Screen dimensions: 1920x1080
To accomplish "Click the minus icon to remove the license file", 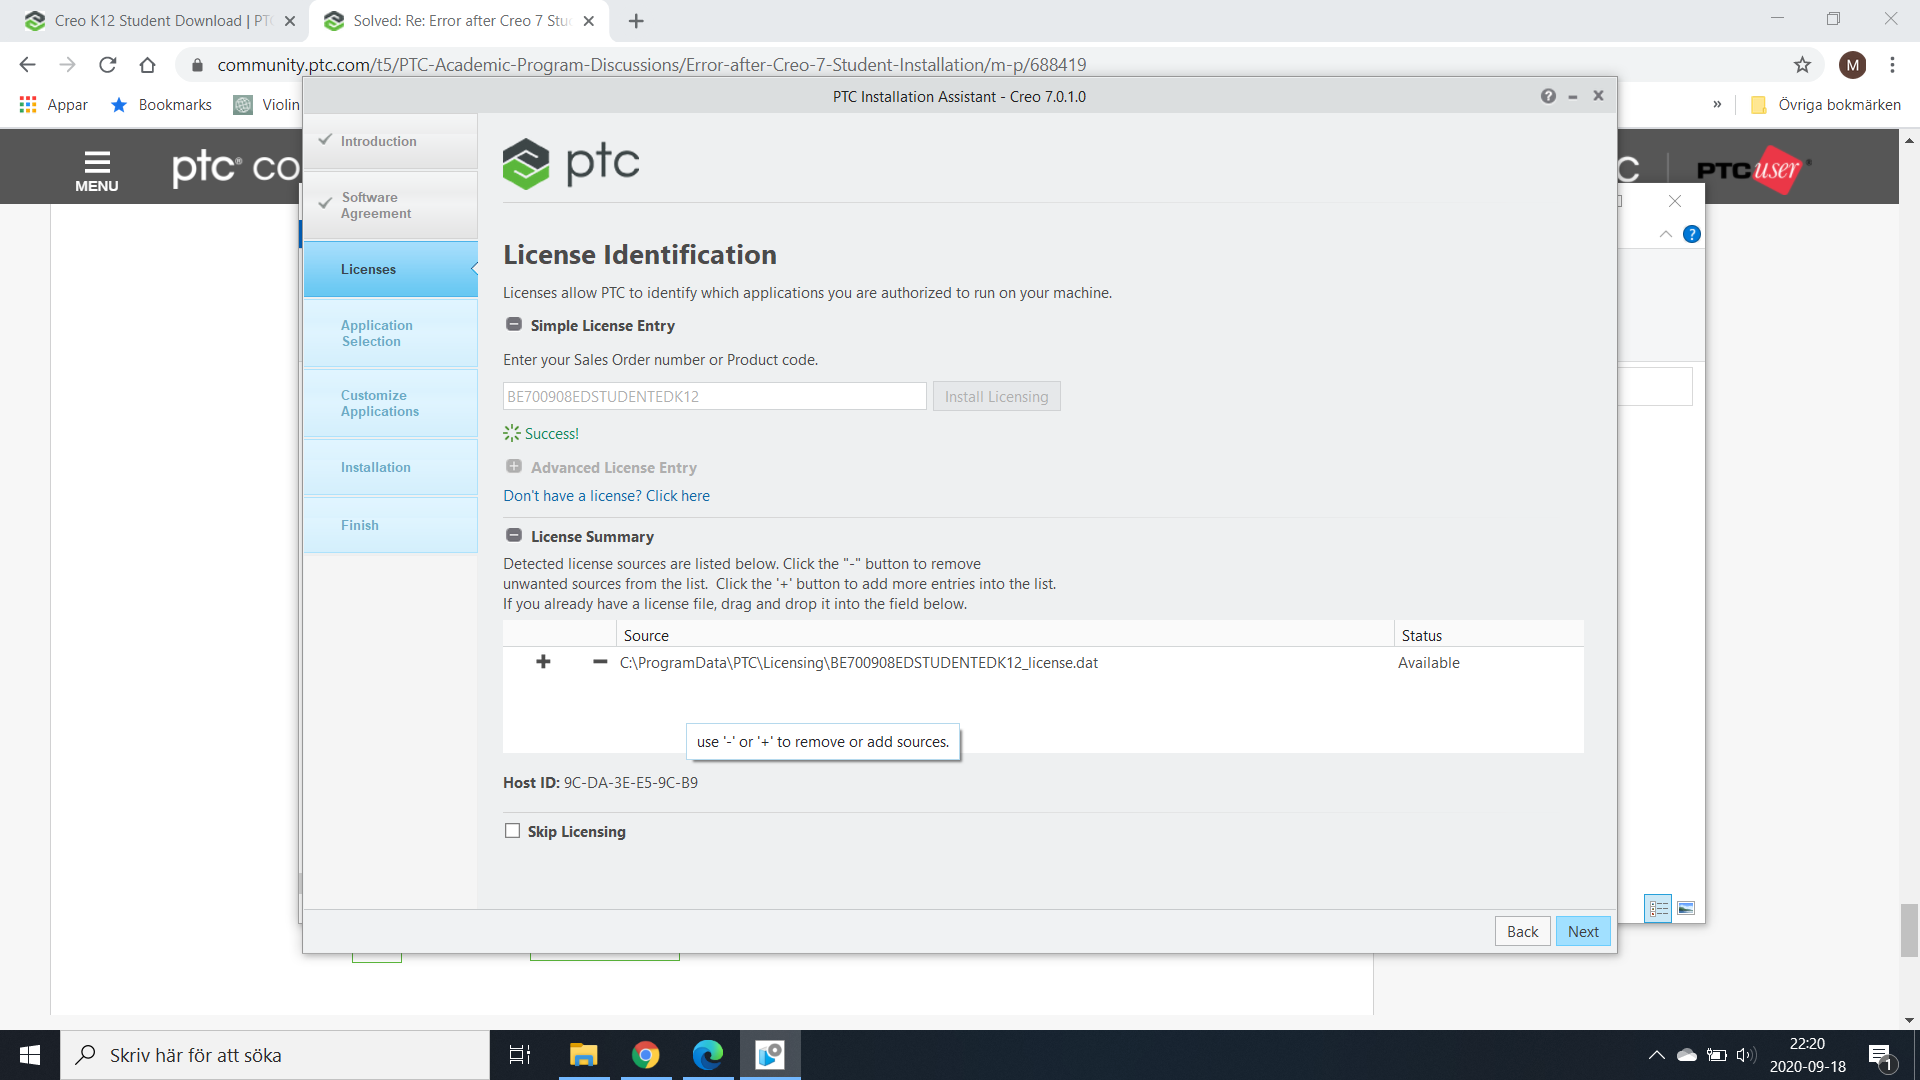I will click(600, 662).
